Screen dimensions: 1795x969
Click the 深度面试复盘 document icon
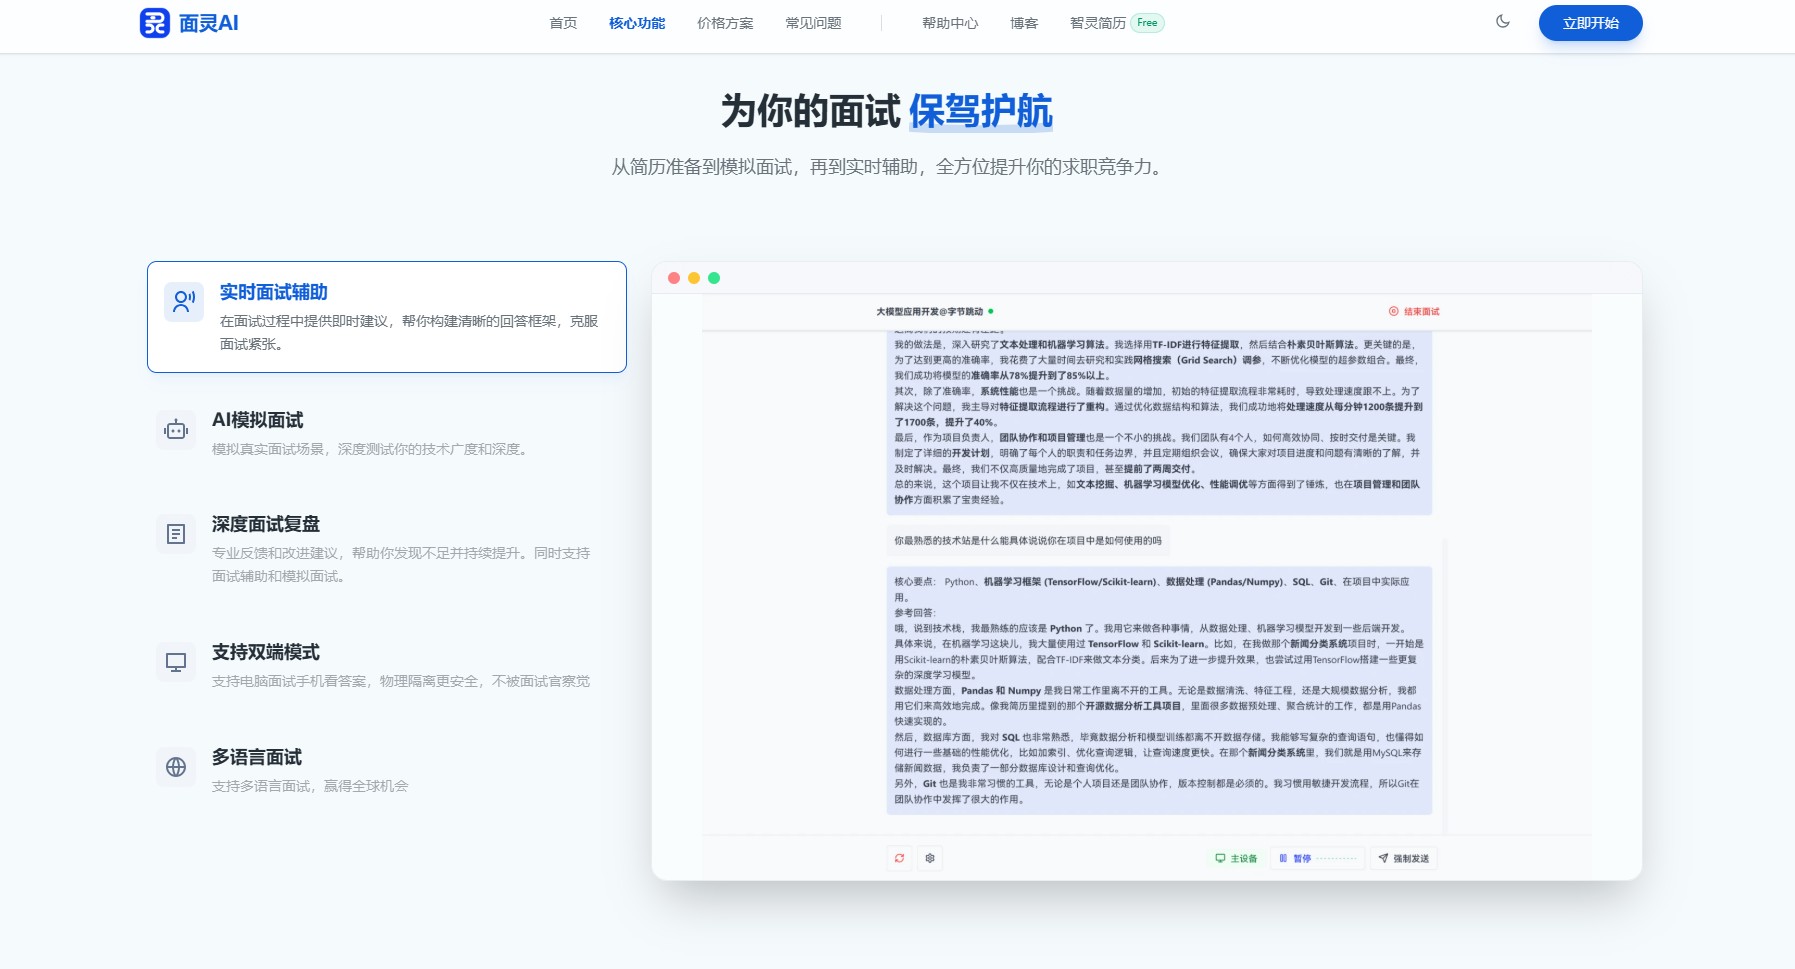tap(176, 534)
